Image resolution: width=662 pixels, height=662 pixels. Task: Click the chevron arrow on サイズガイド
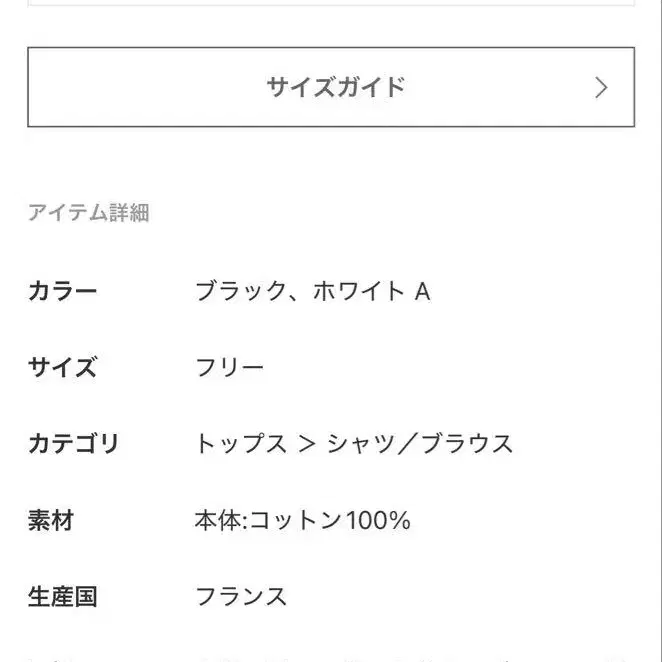coord(601,87)
